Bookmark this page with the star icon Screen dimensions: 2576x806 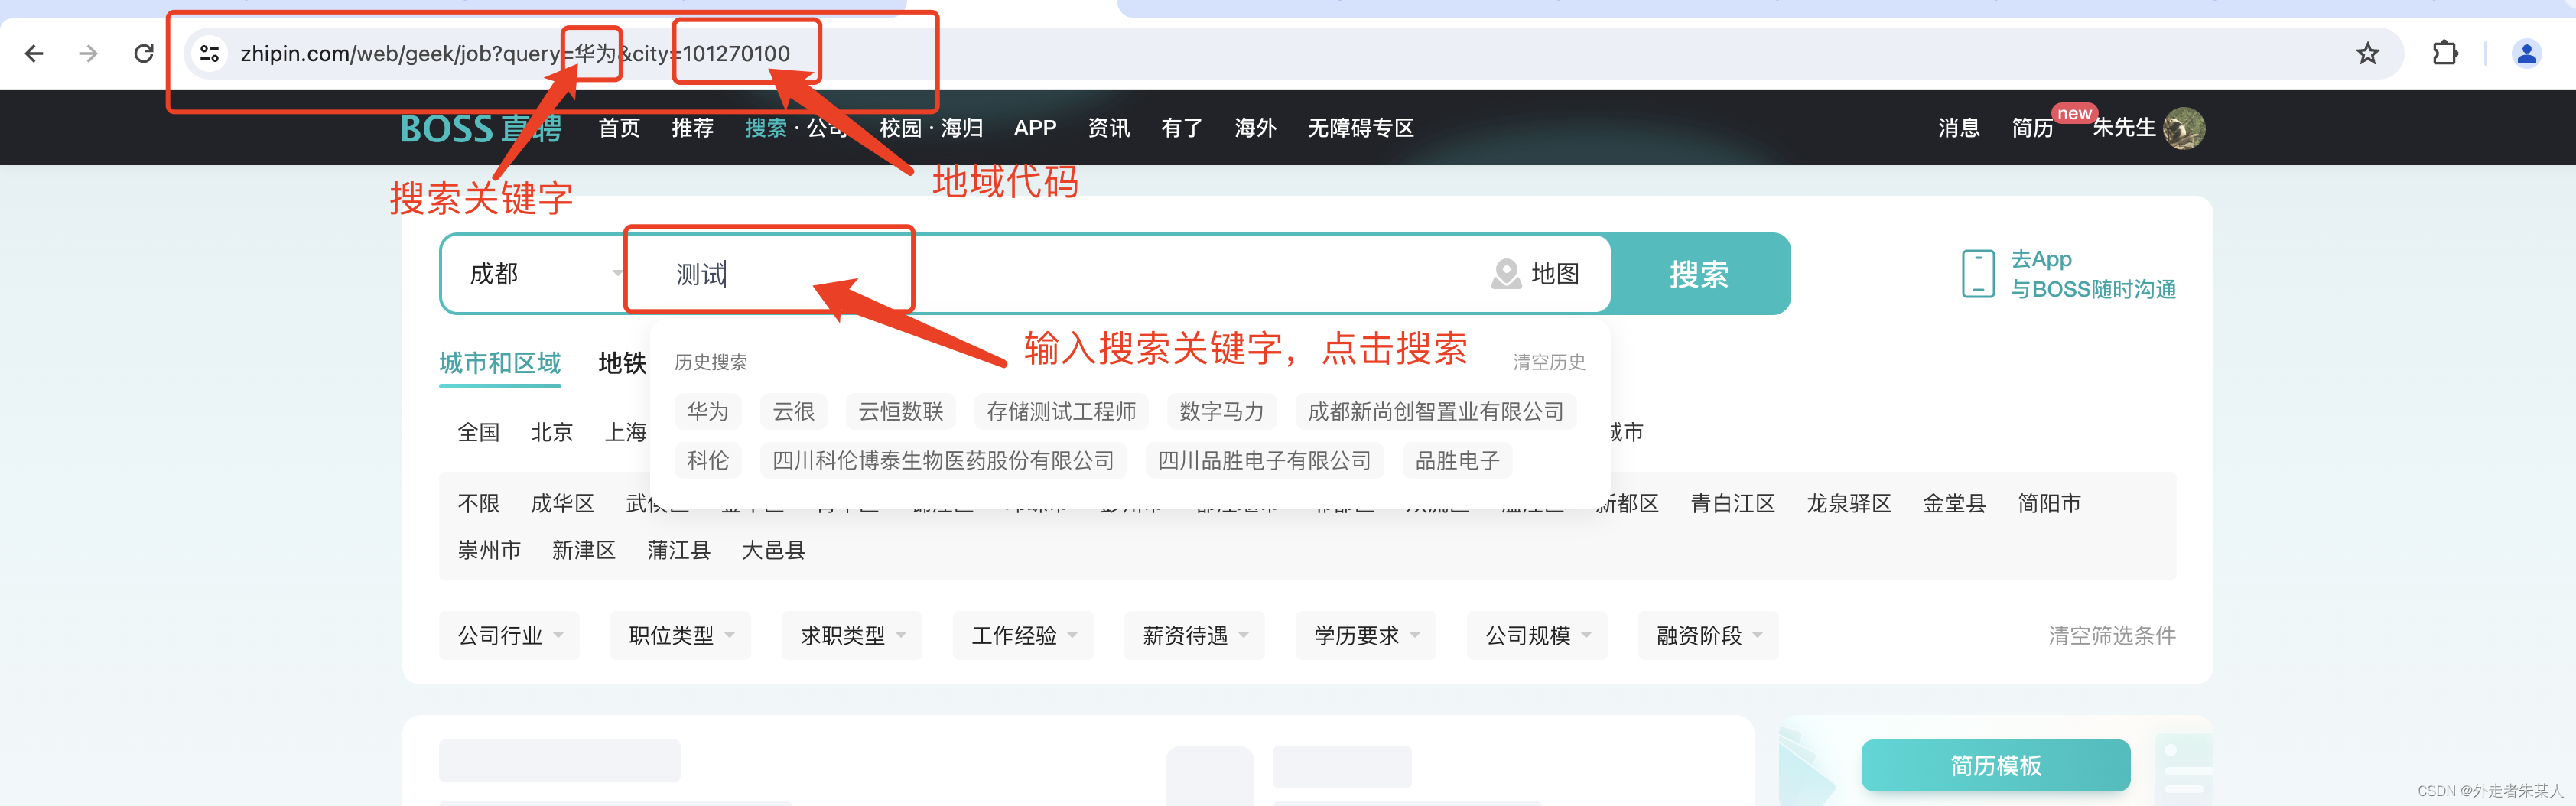[2367, 53]
